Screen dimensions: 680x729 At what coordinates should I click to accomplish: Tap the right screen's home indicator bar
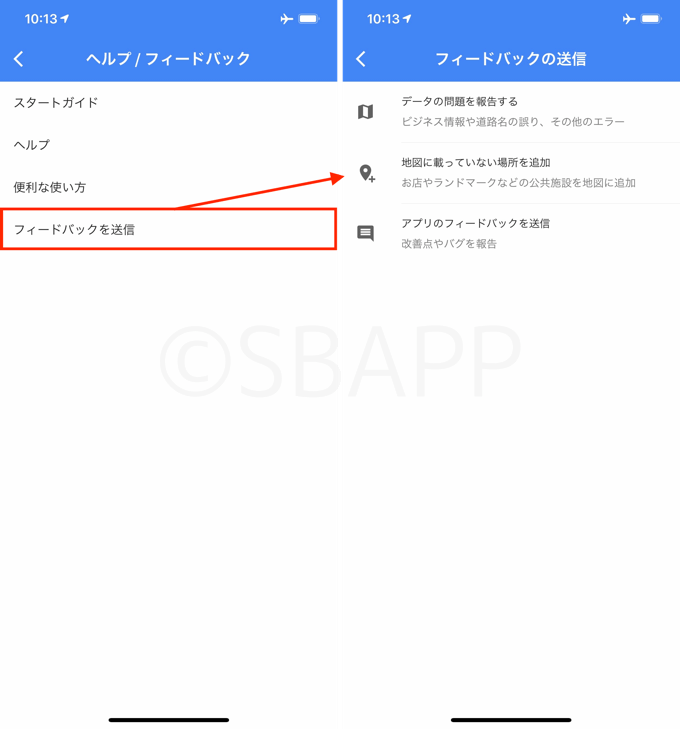click(x=511, y=720)
